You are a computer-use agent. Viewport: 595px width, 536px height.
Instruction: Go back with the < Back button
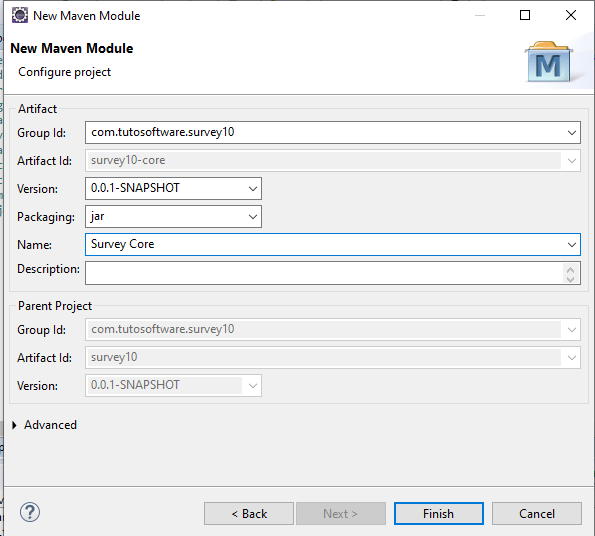(249, 514)
